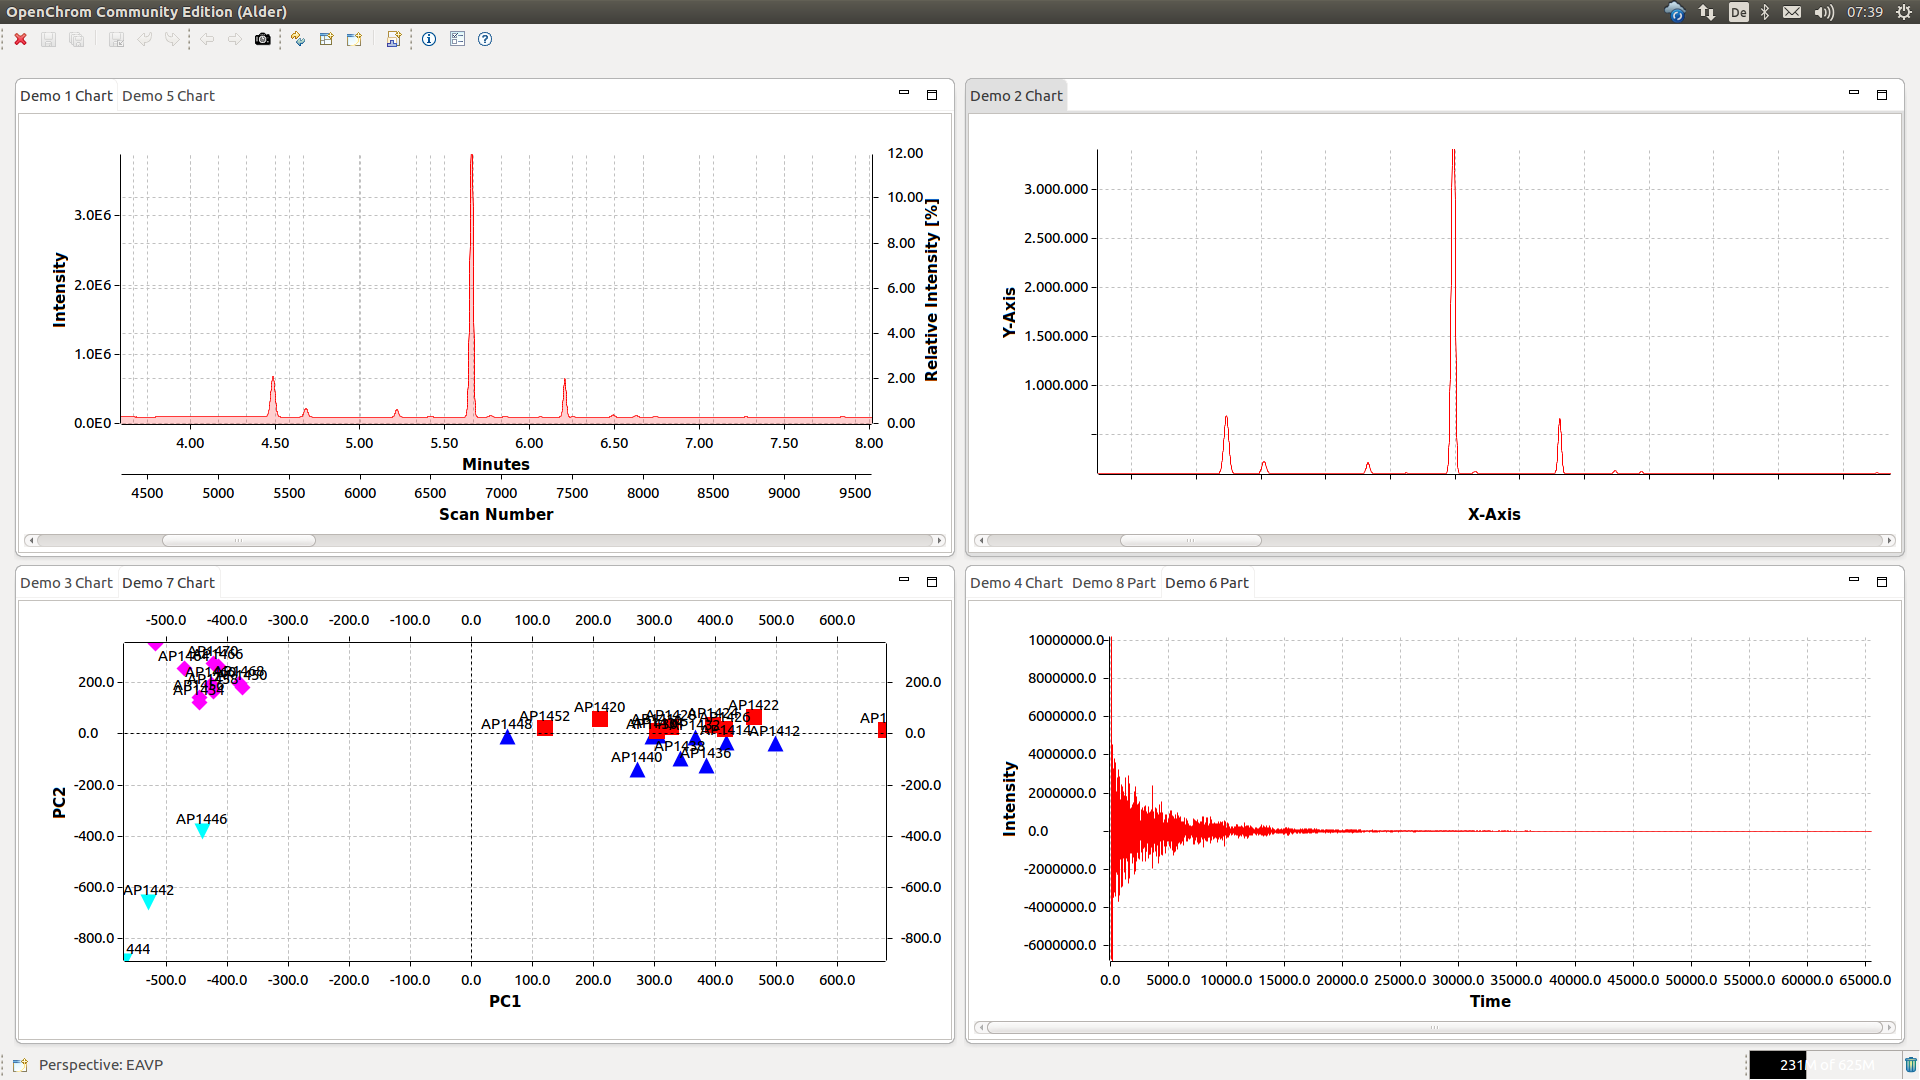The width and height of the screenshot is (1920, 1080).
Task: Open the system power gear menu
Action: (1904, 12)
